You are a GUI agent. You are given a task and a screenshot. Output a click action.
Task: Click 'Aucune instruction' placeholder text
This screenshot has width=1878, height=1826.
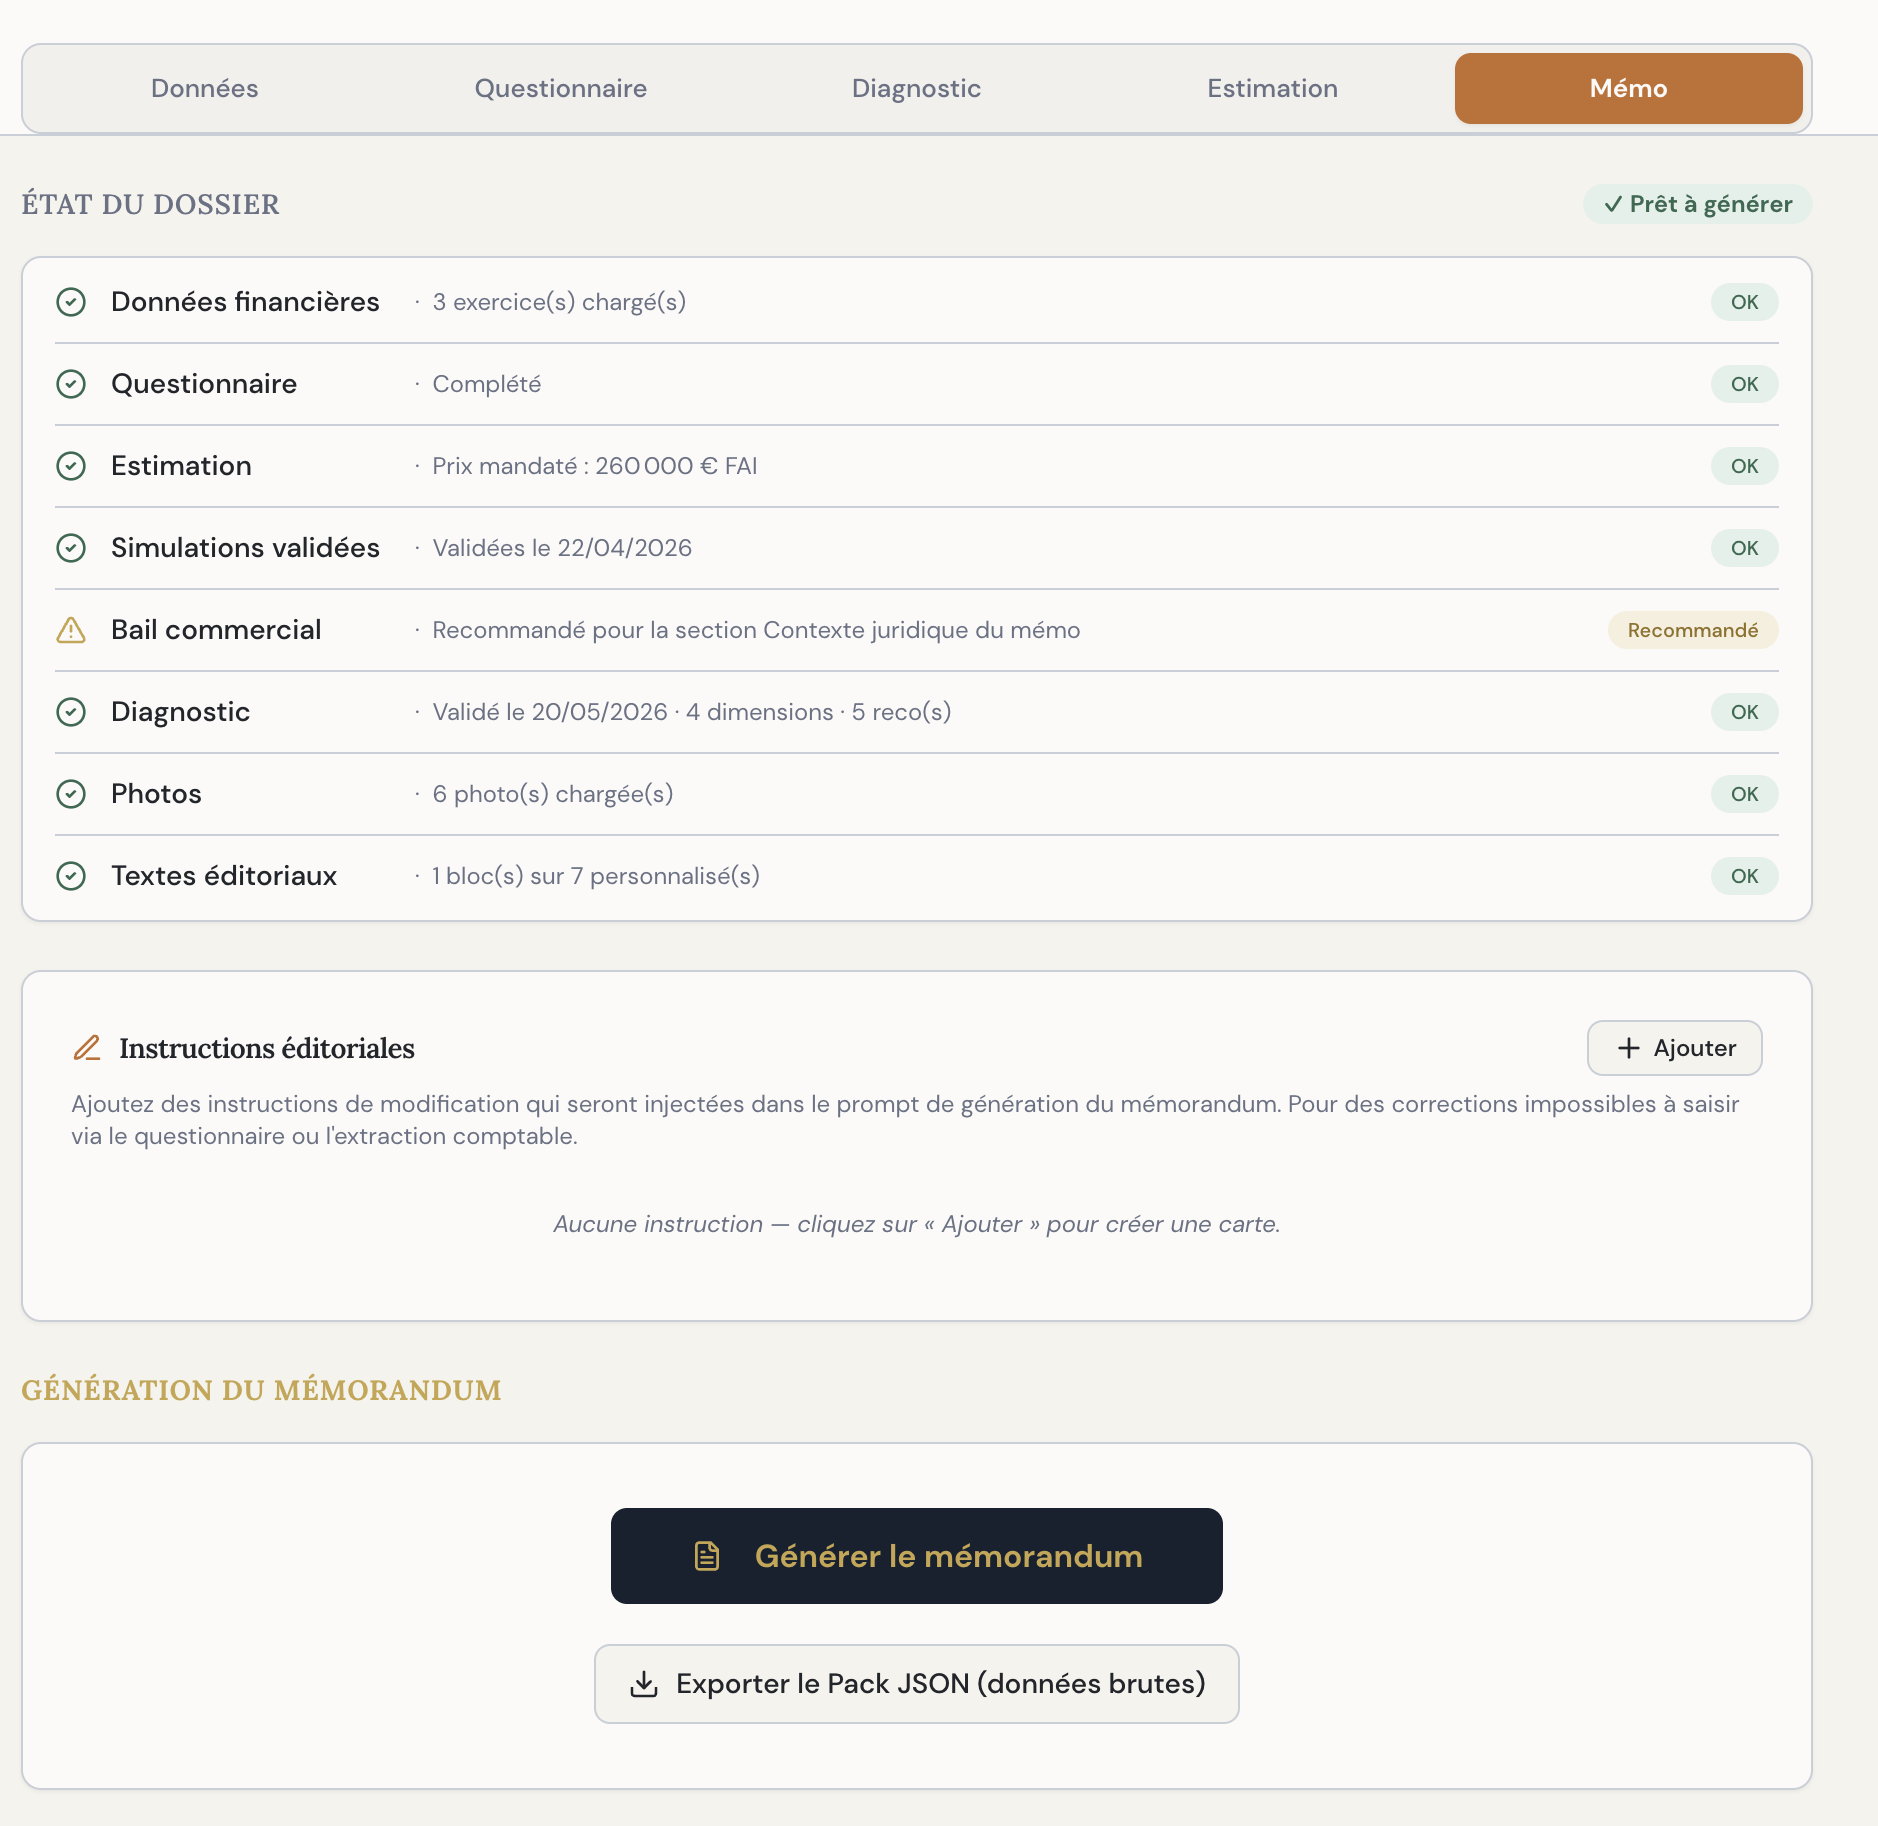917,1224
